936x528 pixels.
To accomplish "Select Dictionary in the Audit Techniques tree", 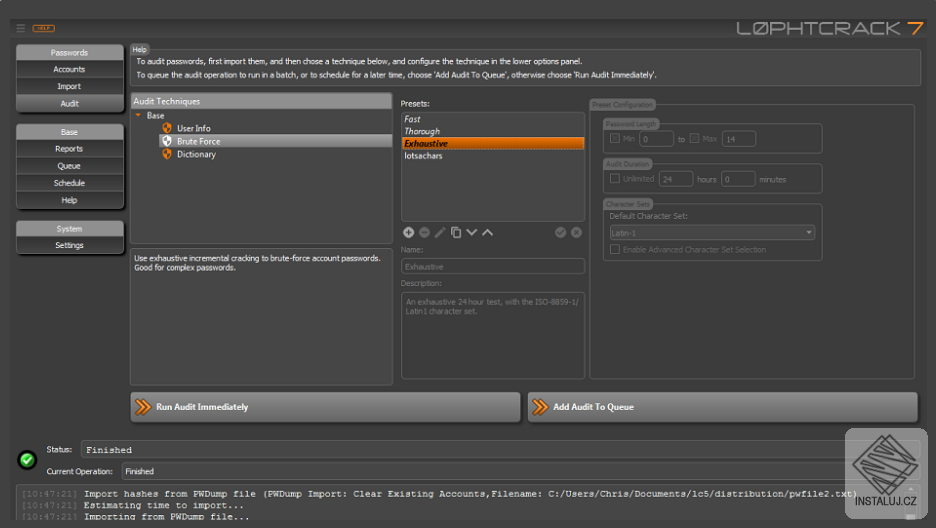I will (x=196, y=155).
